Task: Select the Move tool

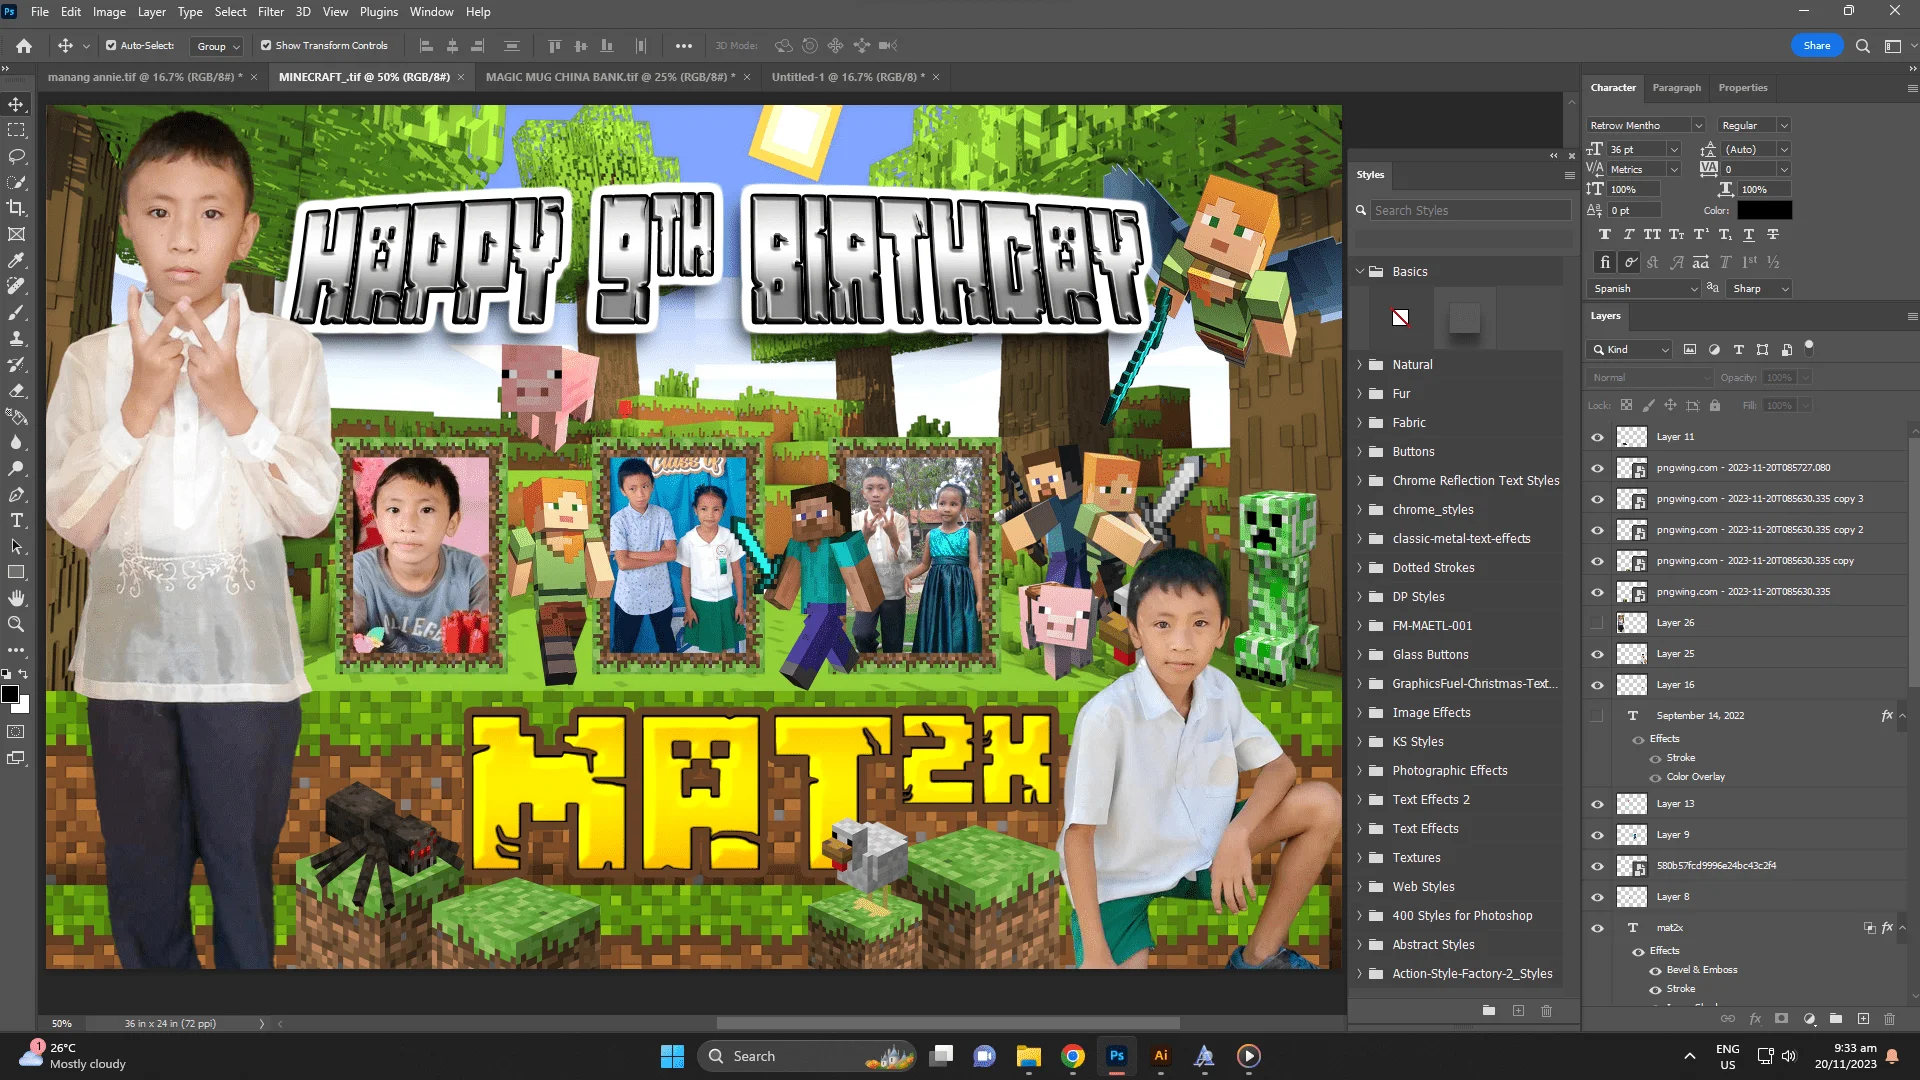Action: [16, 104]
